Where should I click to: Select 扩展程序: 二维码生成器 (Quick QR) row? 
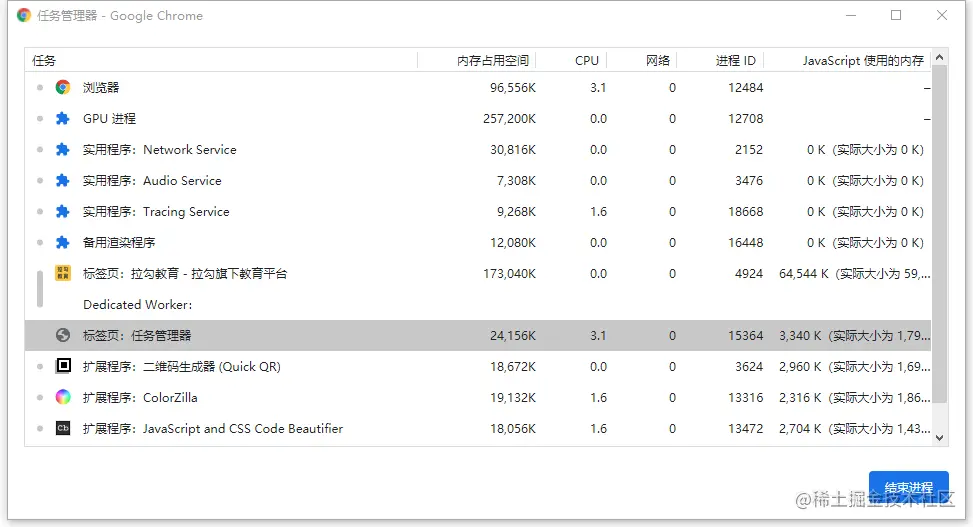click(x=478, y=367)
